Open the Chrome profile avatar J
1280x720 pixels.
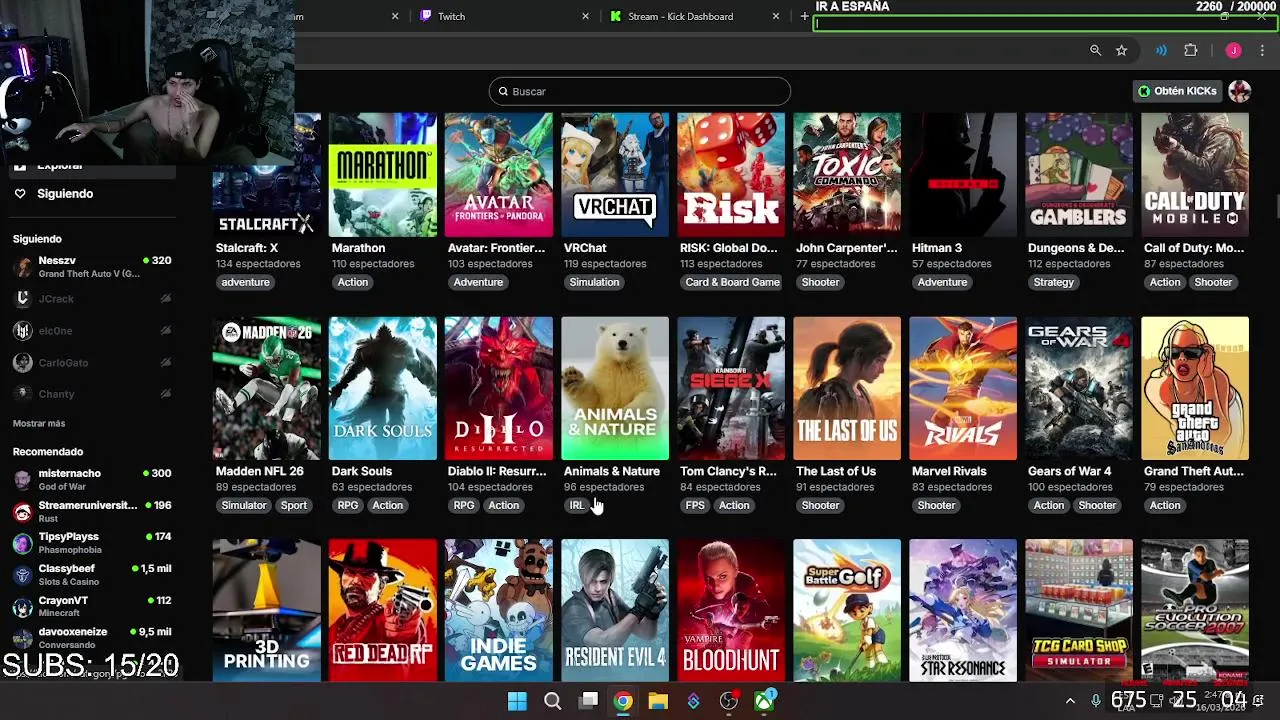point(1233,50)
